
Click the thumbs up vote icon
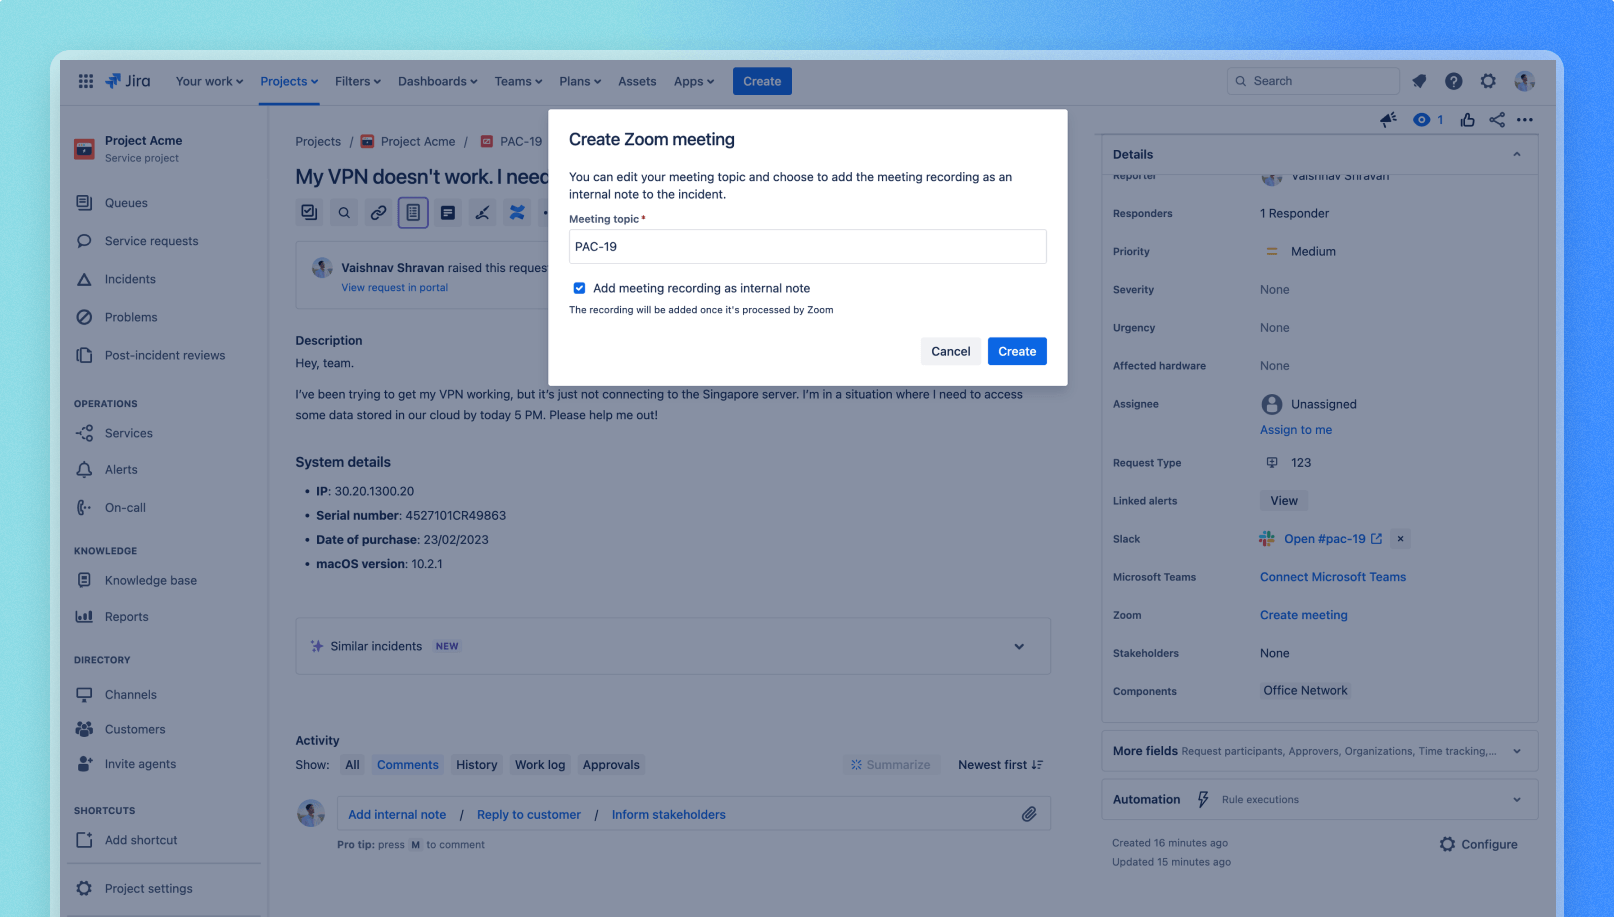click(x=1467, y=120)
